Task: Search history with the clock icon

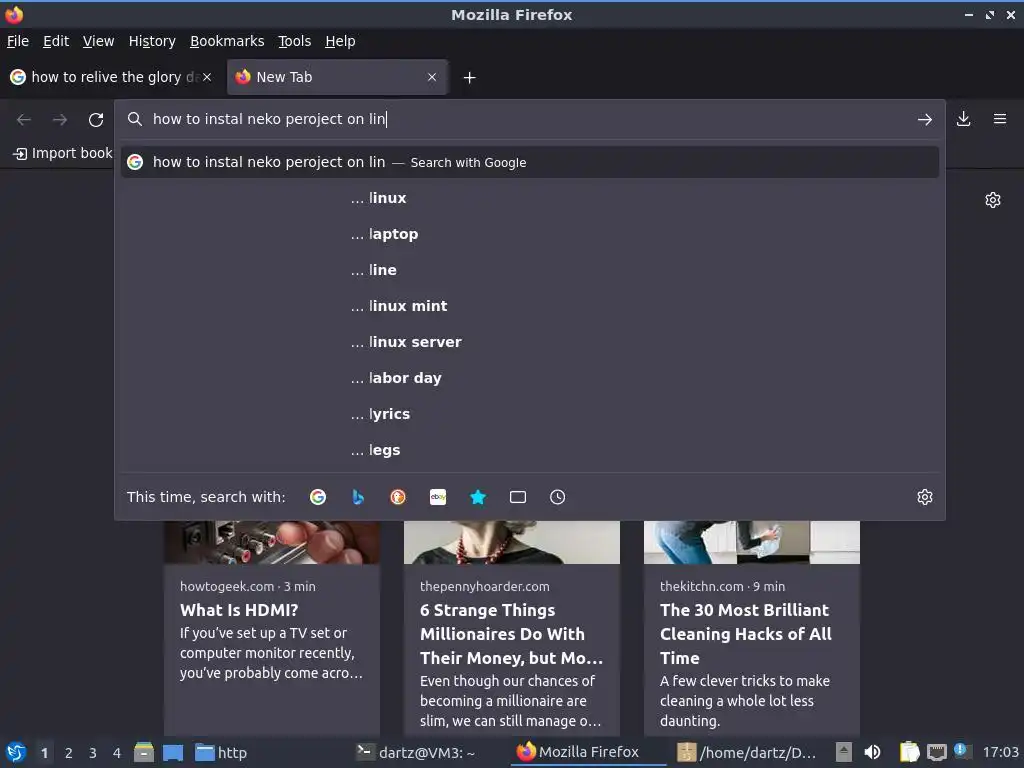Action: click(558, 497)
